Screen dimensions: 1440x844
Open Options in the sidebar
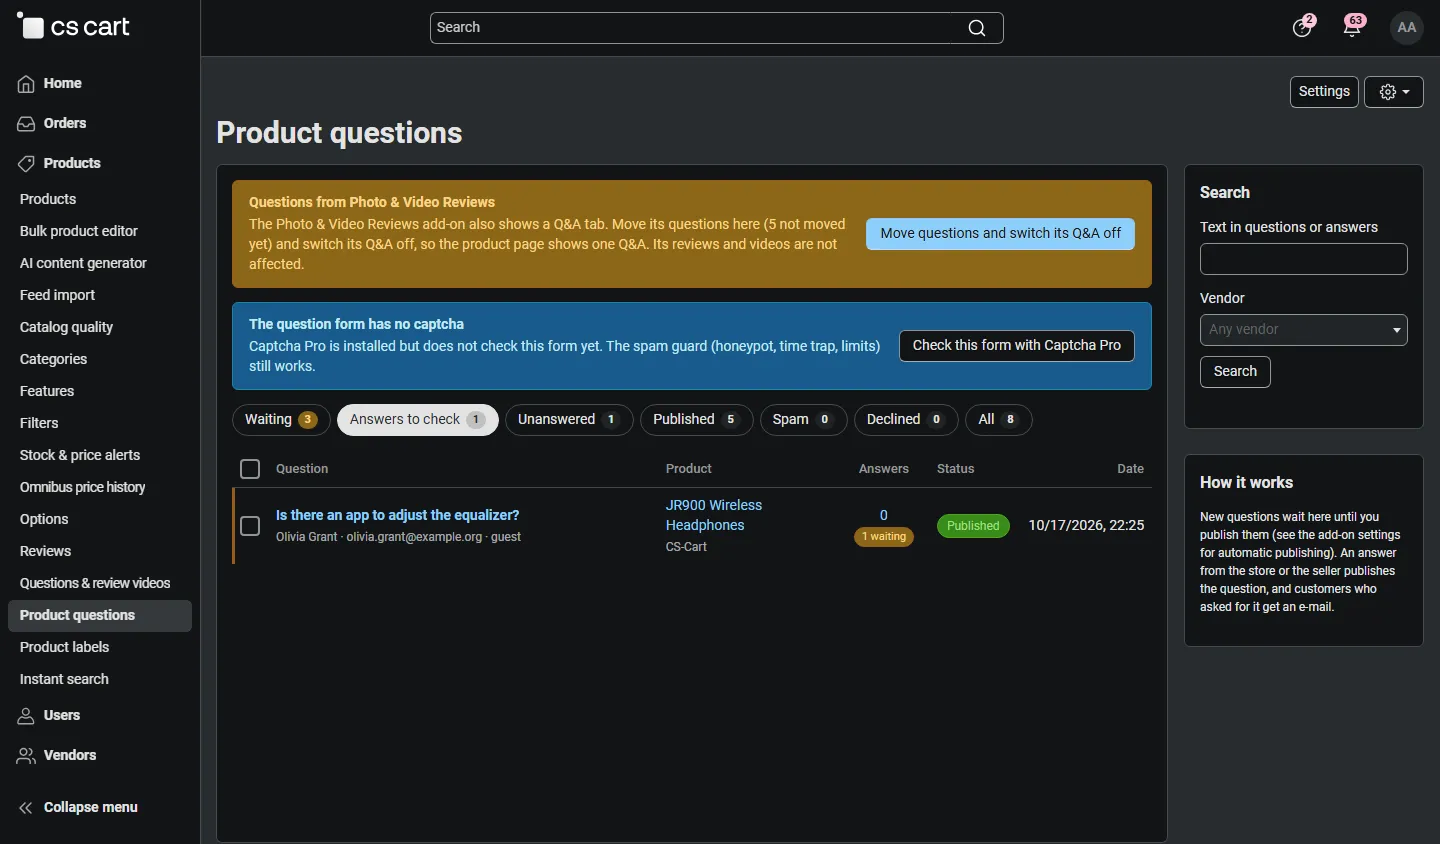pyautogui.click(x=44, y=520)
